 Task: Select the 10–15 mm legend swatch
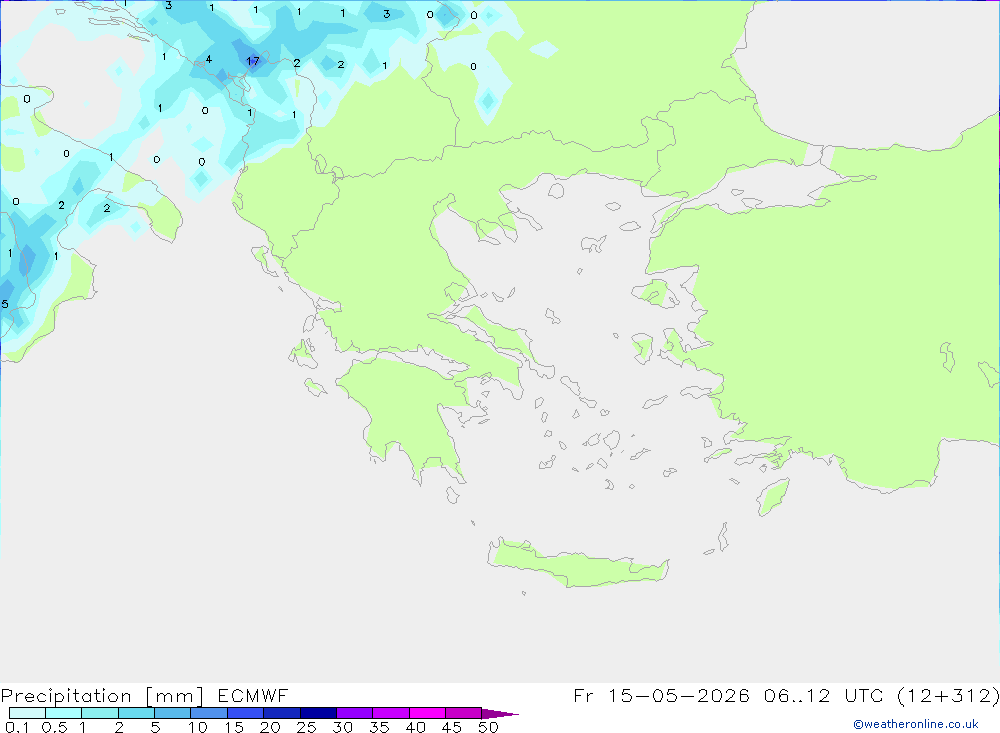point(209,713)
